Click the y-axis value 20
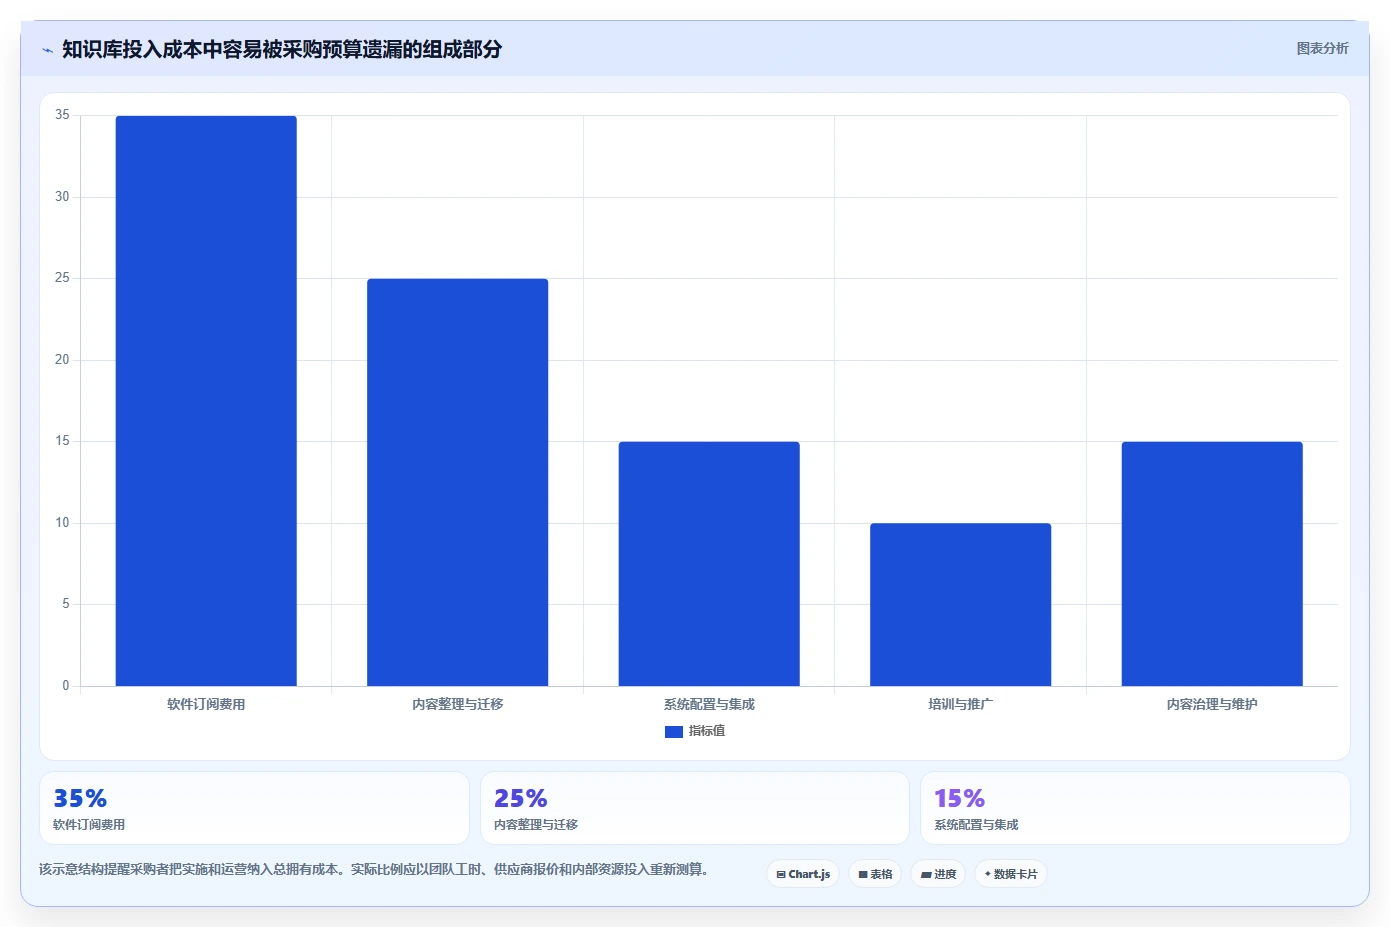1390x927 pixels. [62, 360]
